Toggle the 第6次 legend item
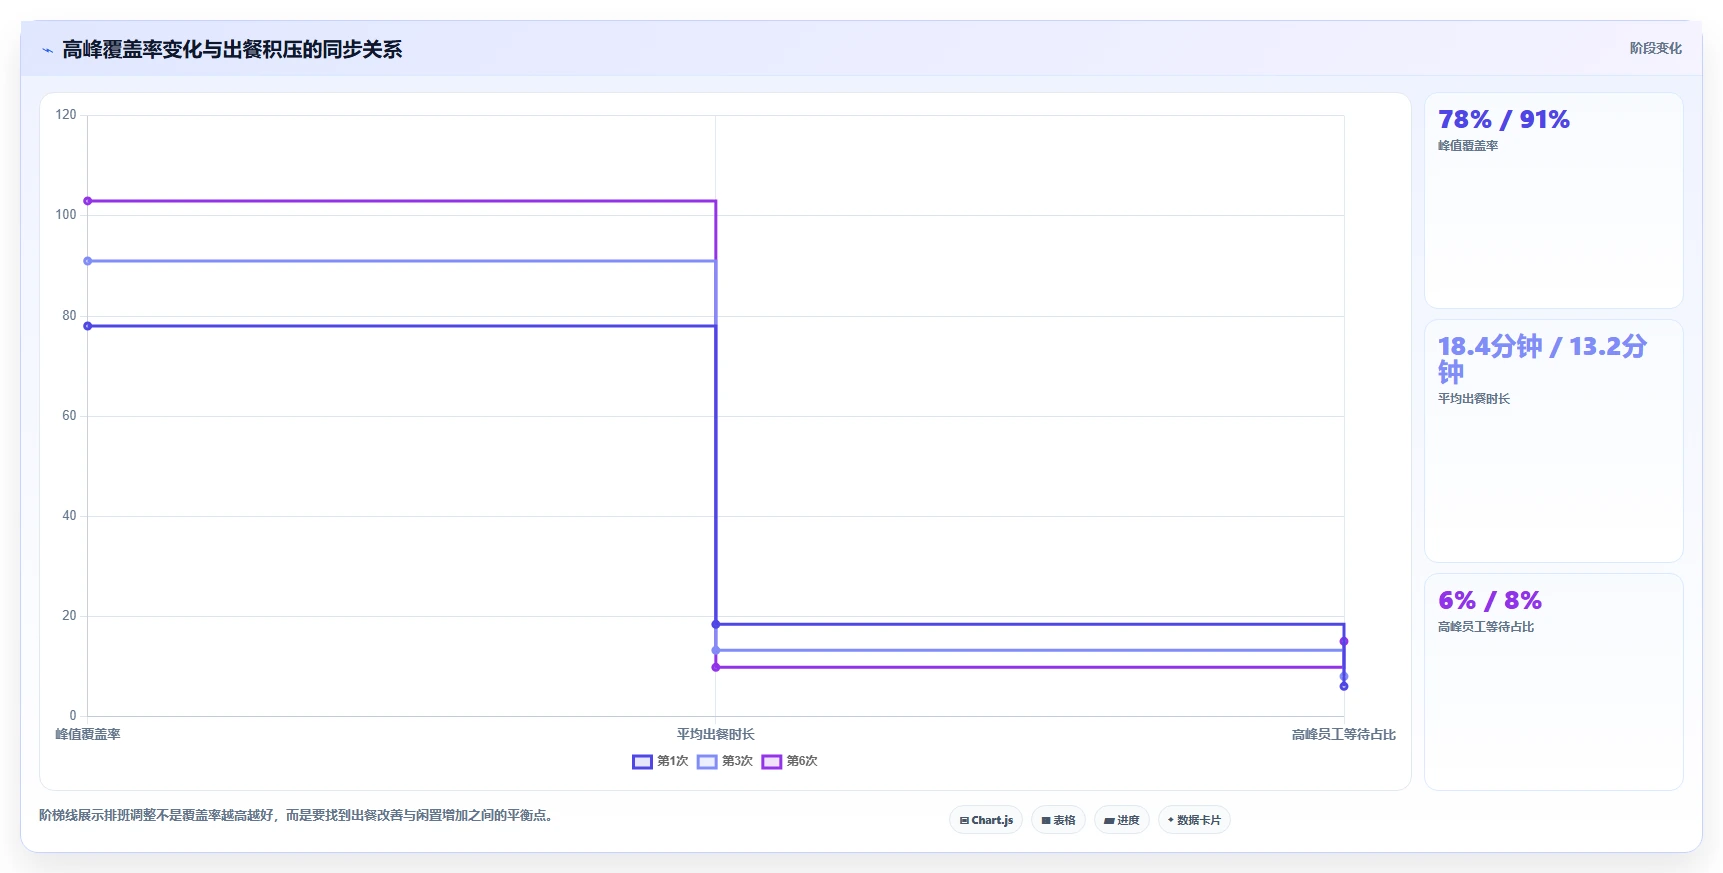The image size is (1723, 873). click(790, 761)
